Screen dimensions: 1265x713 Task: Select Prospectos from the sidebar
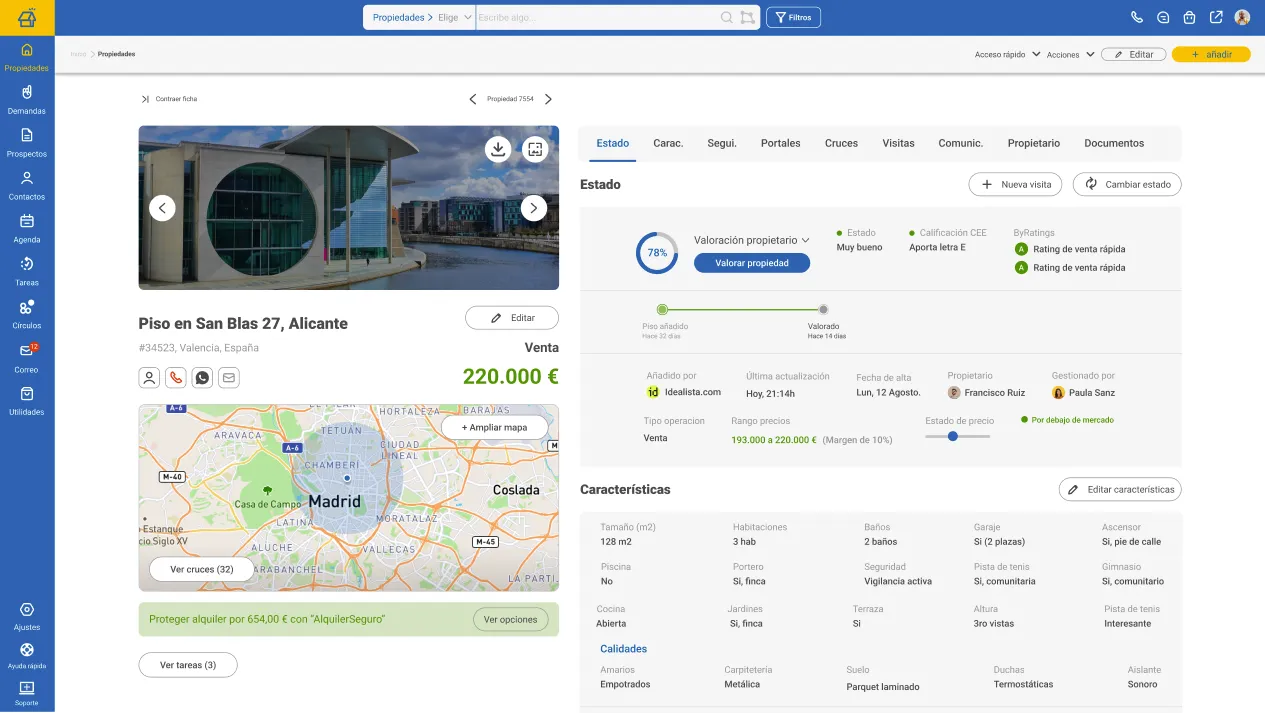(26, 144)
